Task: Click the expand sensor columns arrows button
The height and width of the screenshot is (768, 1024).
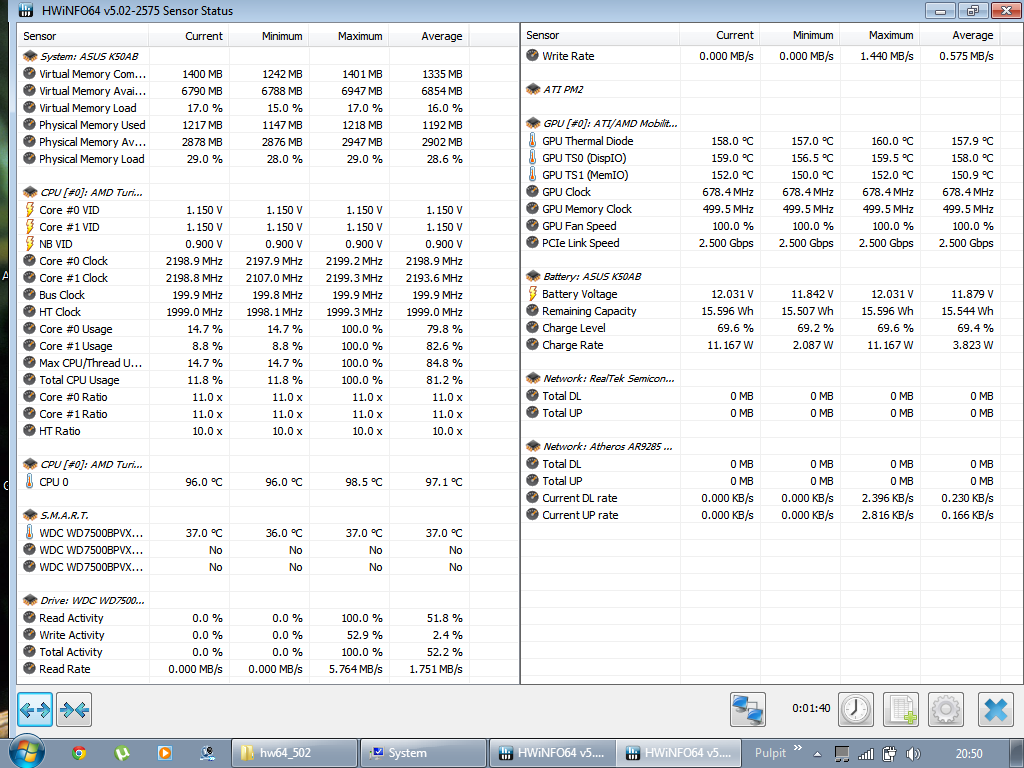Action: pos(35,709)
